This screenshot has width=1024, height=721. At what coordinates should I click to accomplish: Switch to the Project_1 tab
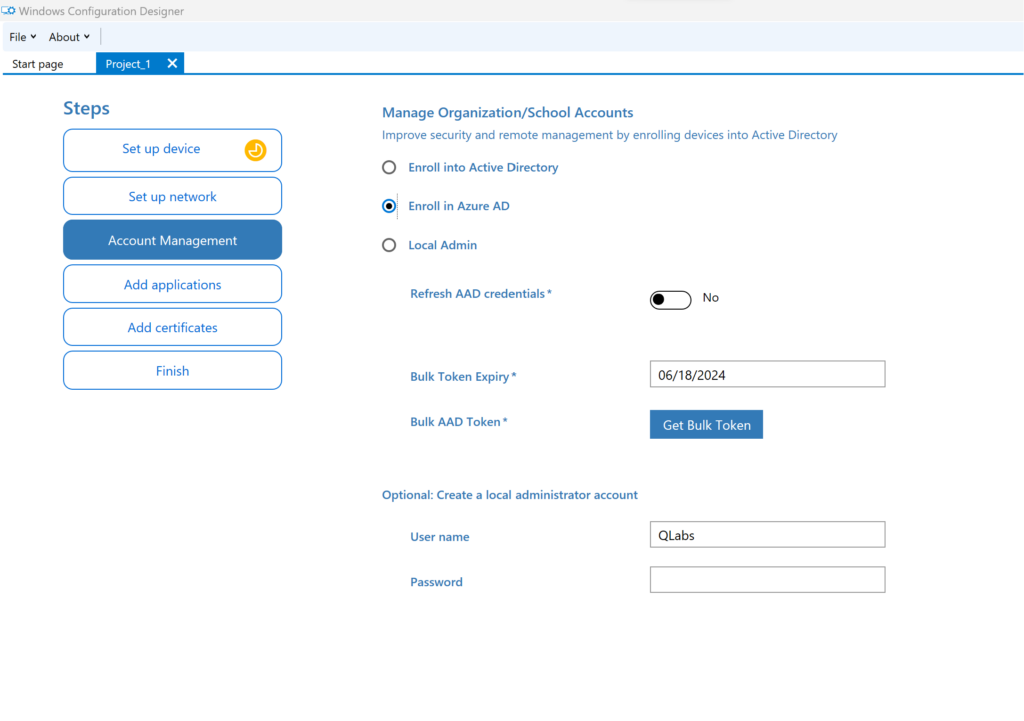click(128, 64)
